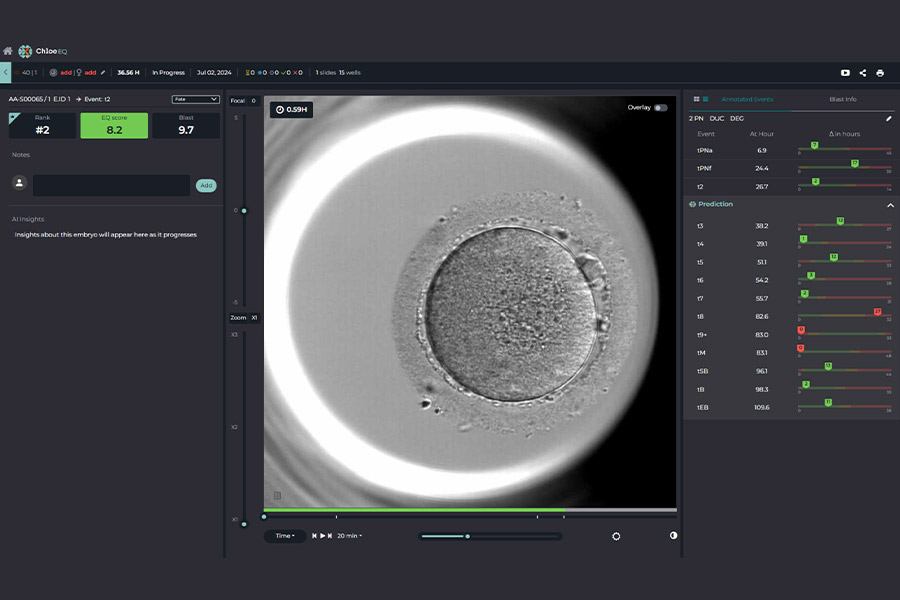Screen dimensions: 900x600
Task: Open the video export icon
Action: (845, 73)
